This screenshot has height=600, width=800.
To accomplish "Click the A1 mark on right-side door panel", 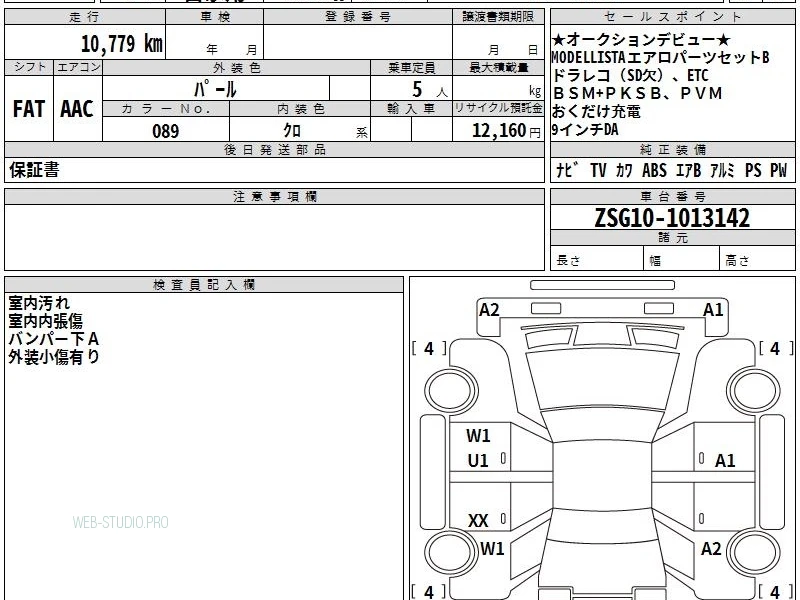I will (x=725, y=461).
